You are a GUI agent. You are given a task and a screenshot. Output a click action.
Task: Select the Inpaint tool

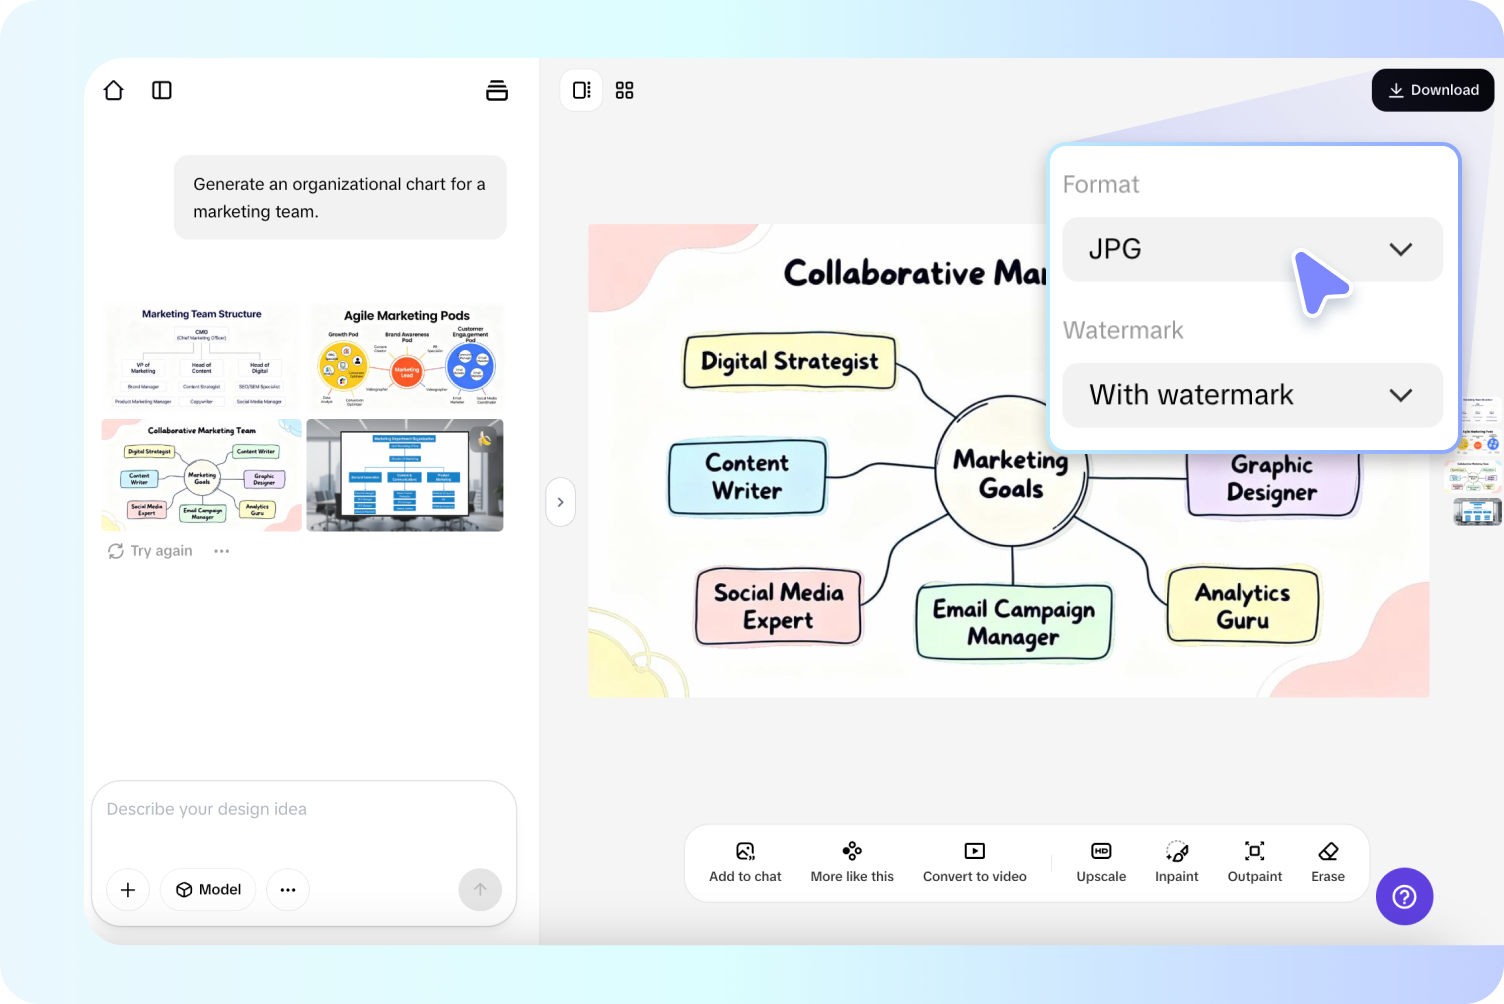pos(1177,860)
